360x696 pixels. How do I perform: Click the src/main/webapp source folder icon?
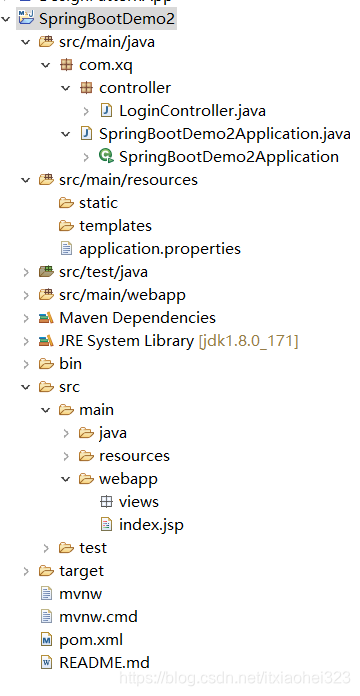click(46, 295)
